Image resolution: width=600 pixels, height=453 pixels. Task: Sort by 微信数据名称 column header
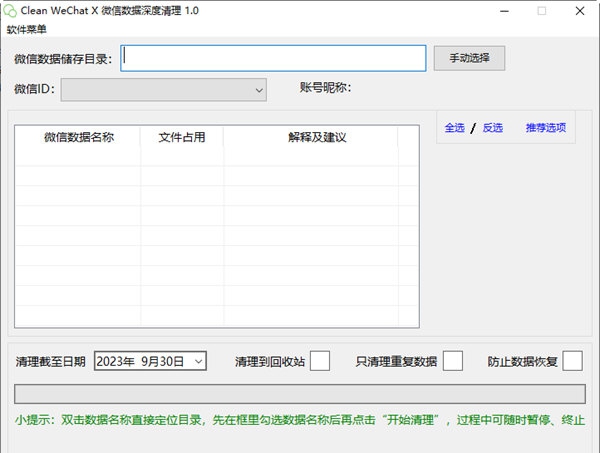(x=78, y=137)
